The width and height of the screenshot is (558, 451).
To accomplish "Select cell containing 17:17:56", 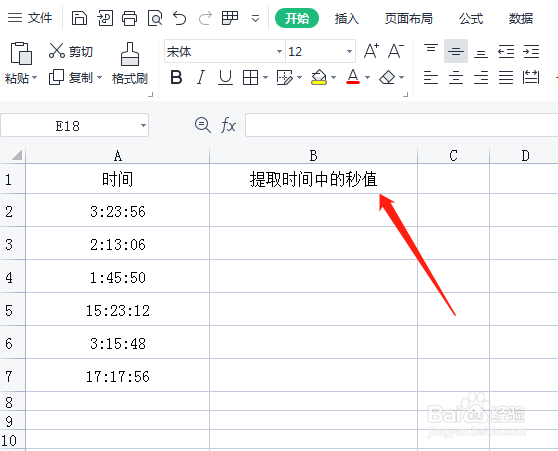I will click(118, 377).
